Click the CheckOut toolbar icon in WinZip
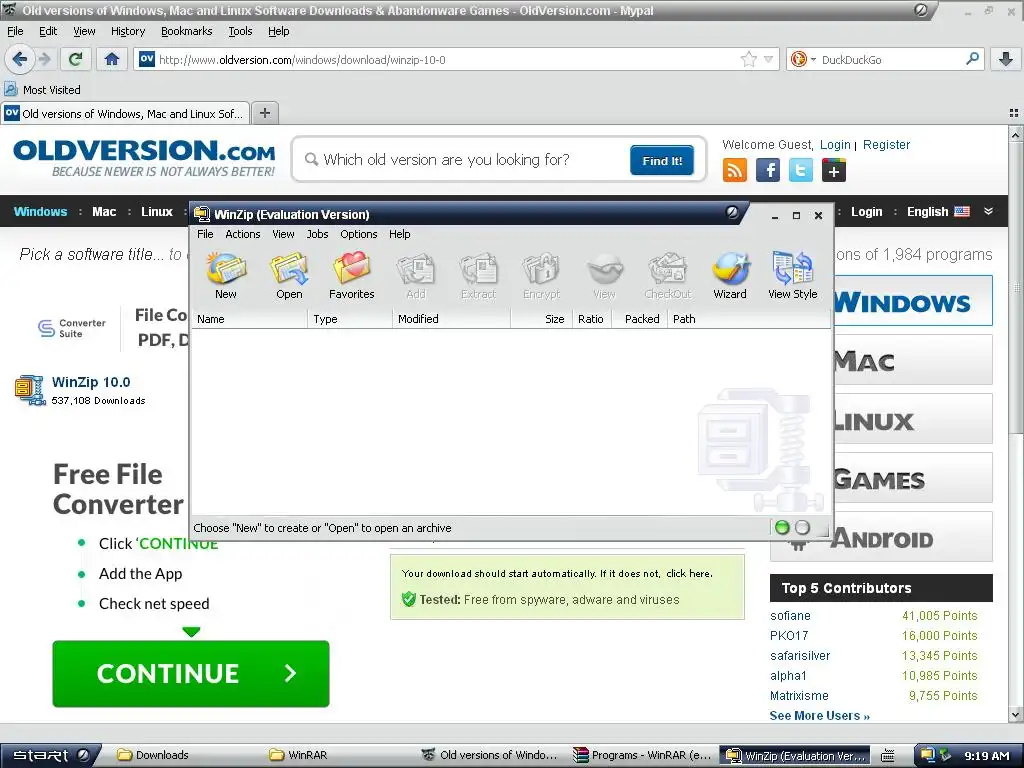This screenshot has width=1024, height=768. coord(667,276)
